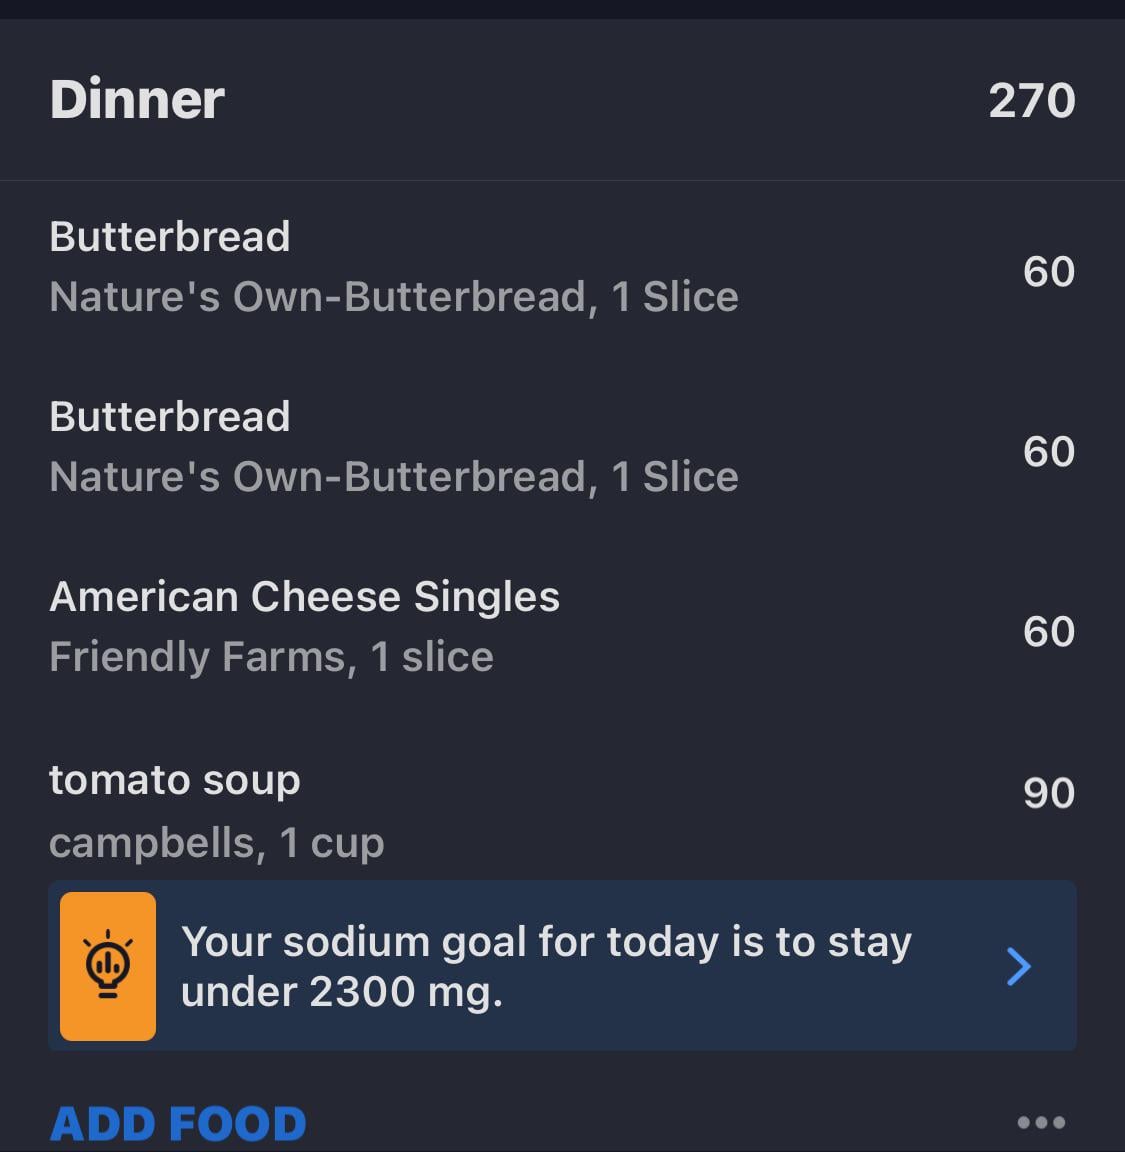Screen dimensions: 1125x1152
Task: Open the tomato soup entry
Action: click(562, 808)
